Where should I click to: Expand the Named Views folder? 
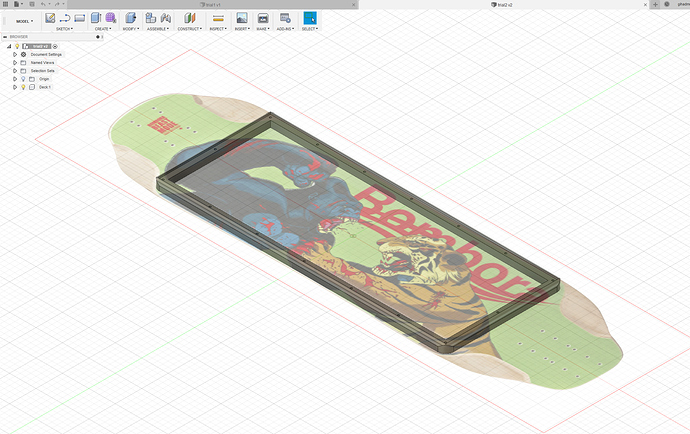click(15, 62)
